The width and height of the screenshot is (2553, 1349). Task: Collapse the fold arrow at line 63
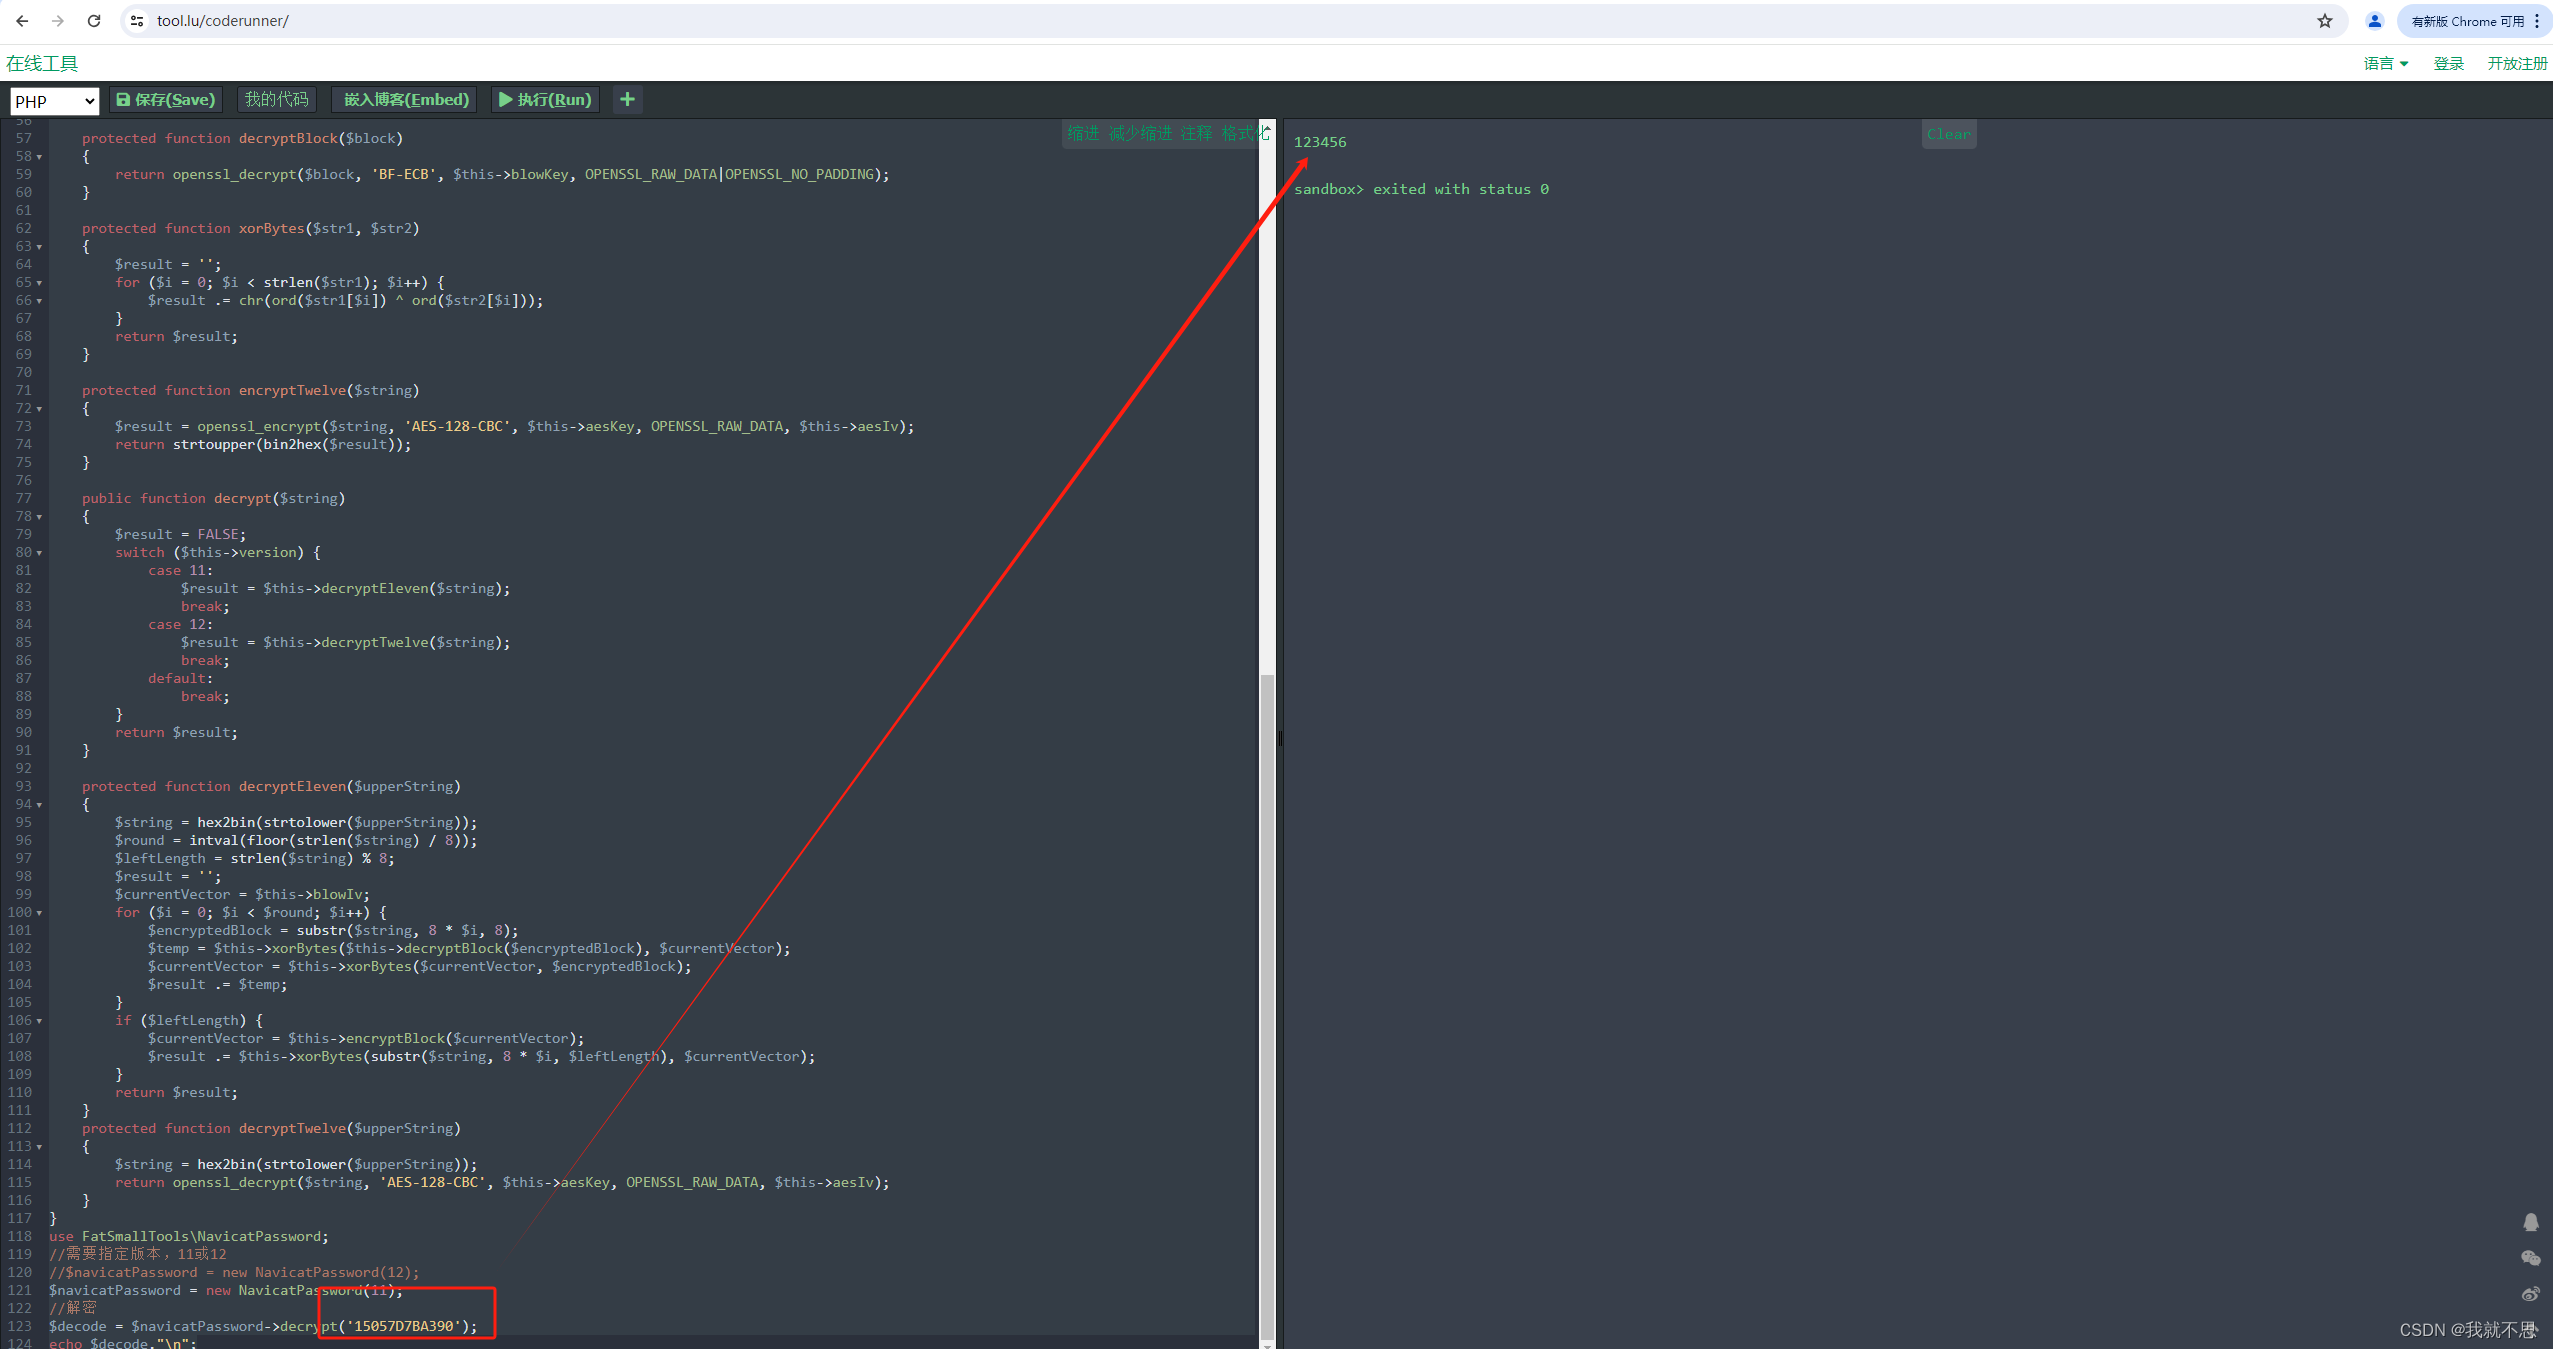click(x=39, y=247)
